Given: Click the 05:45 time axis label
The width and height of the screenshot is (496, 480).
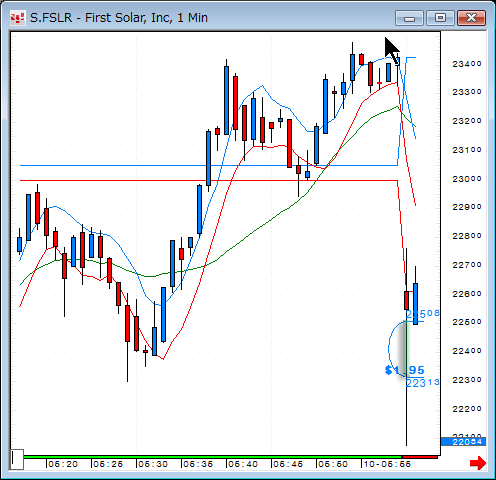Looking at the screenshot, I should click(x=288, y=464).
